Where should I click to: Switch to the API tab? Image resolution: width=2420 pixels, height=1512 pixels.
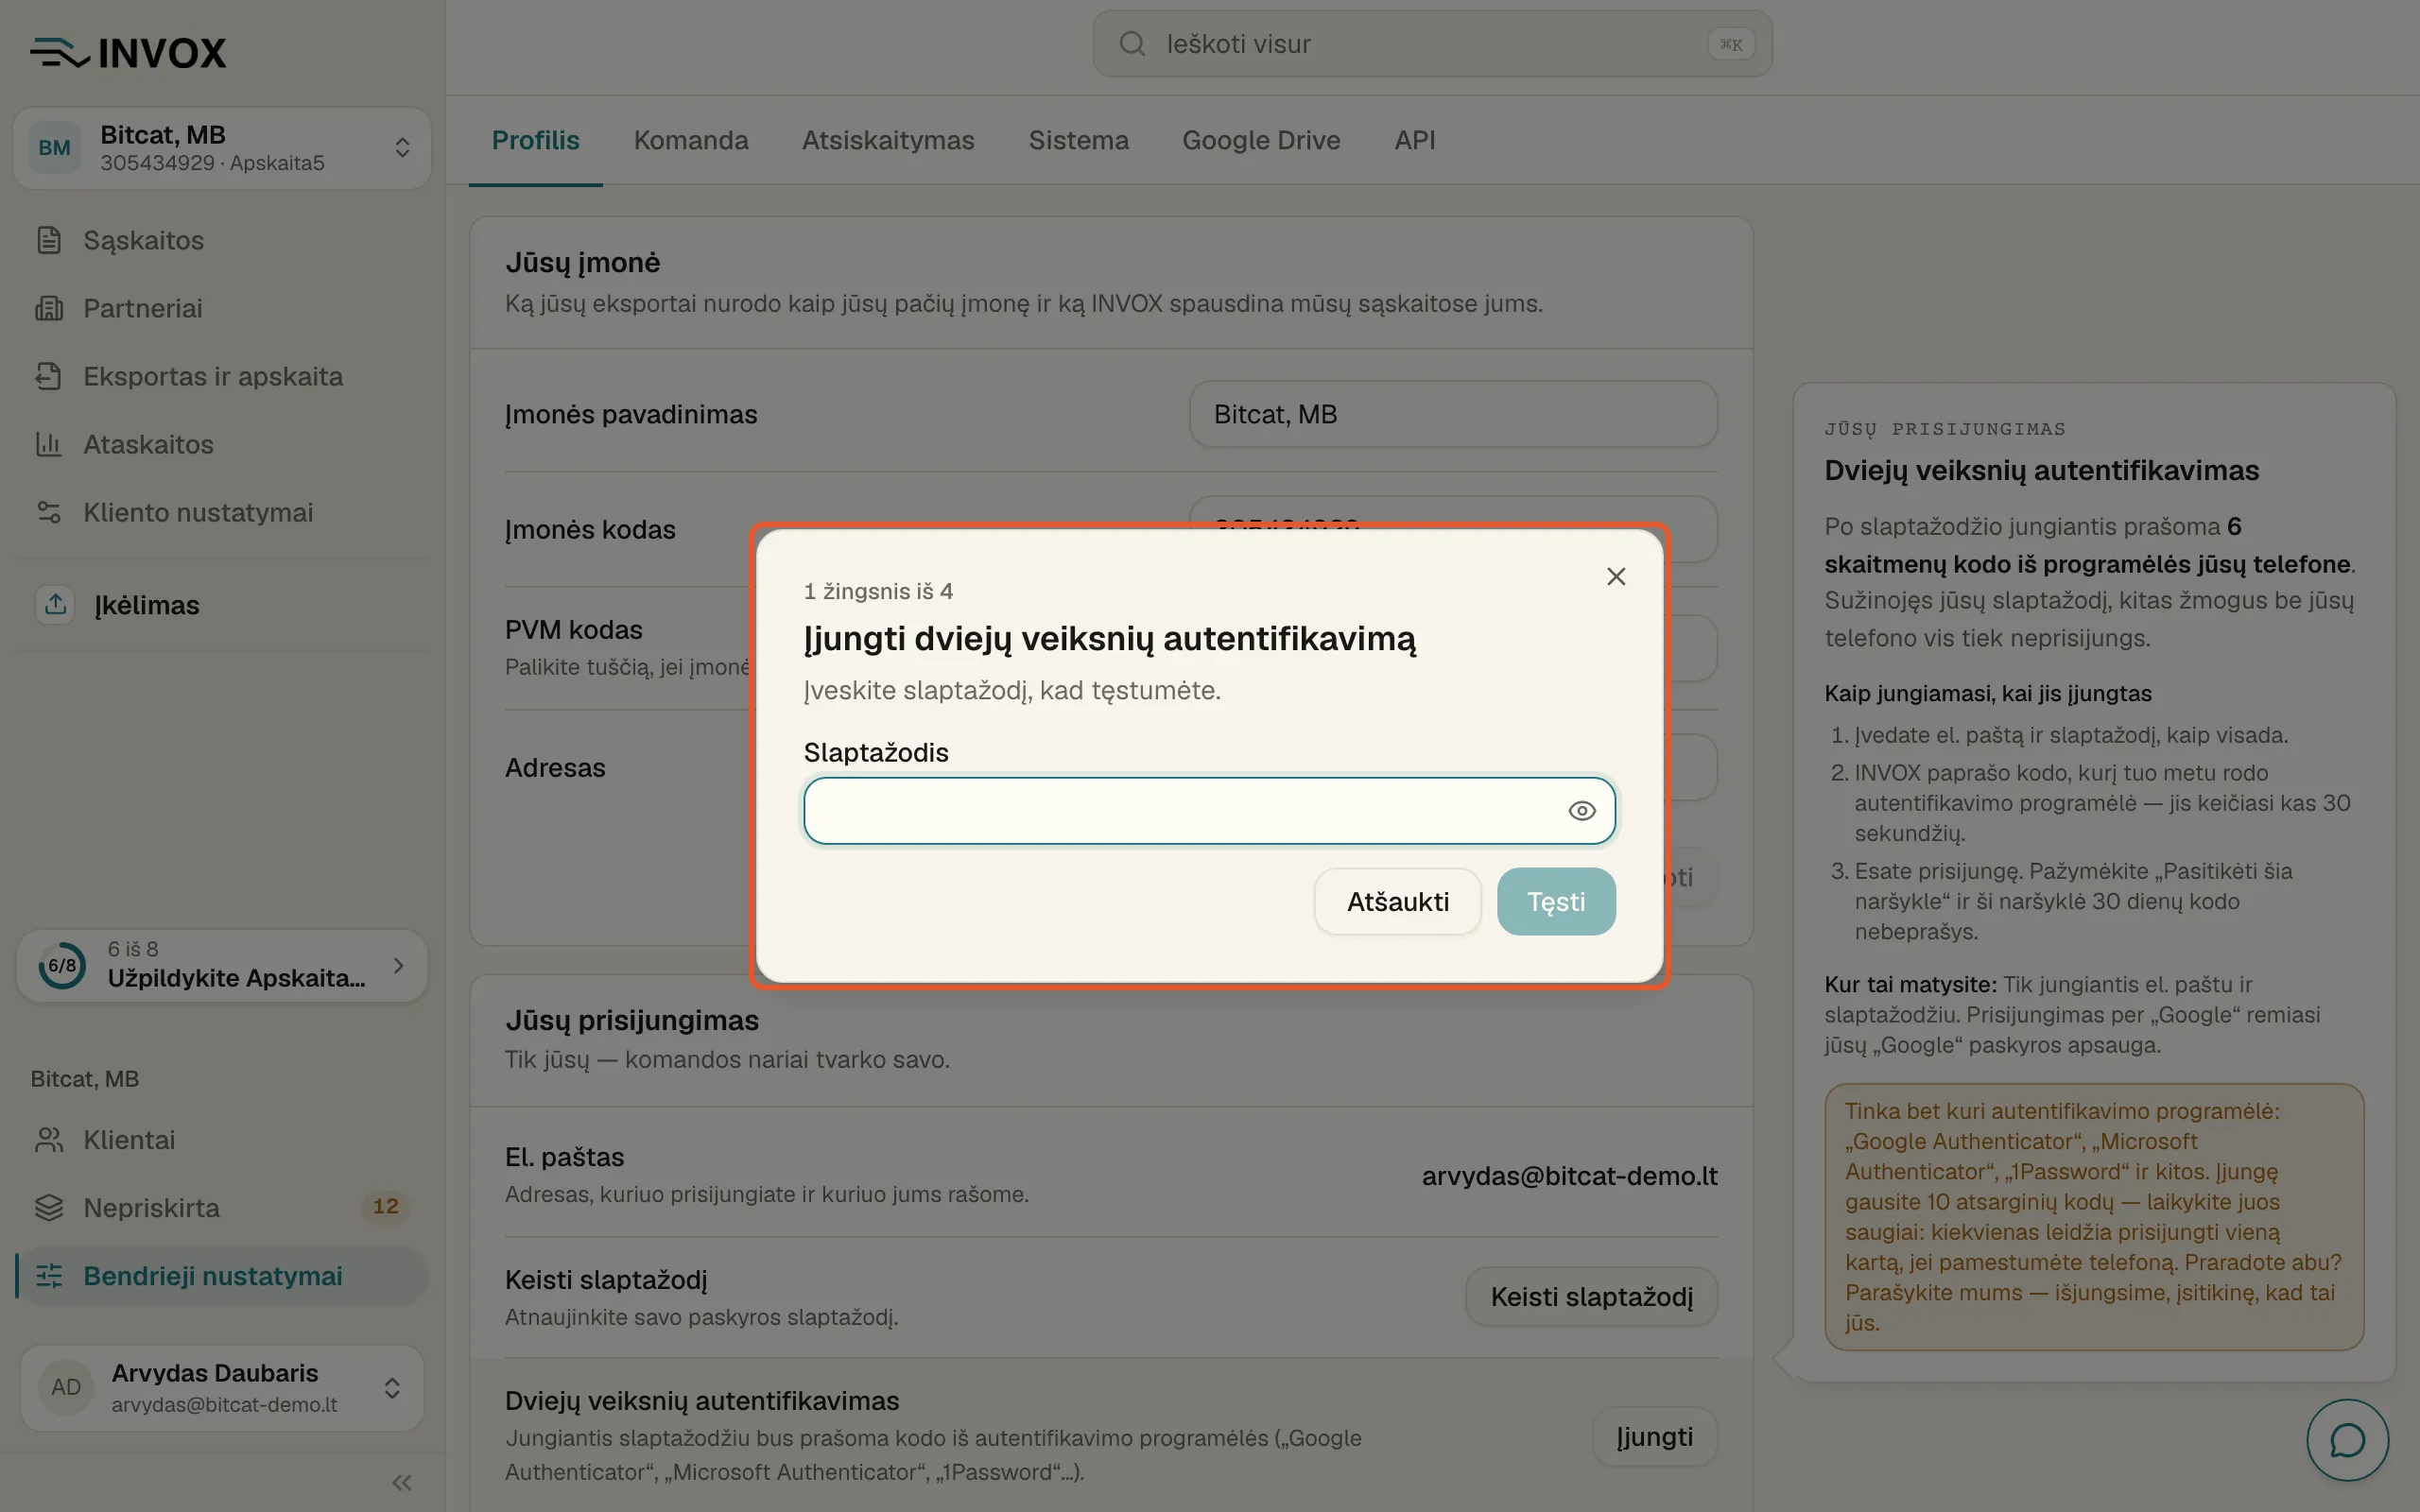coord(1414,140)
